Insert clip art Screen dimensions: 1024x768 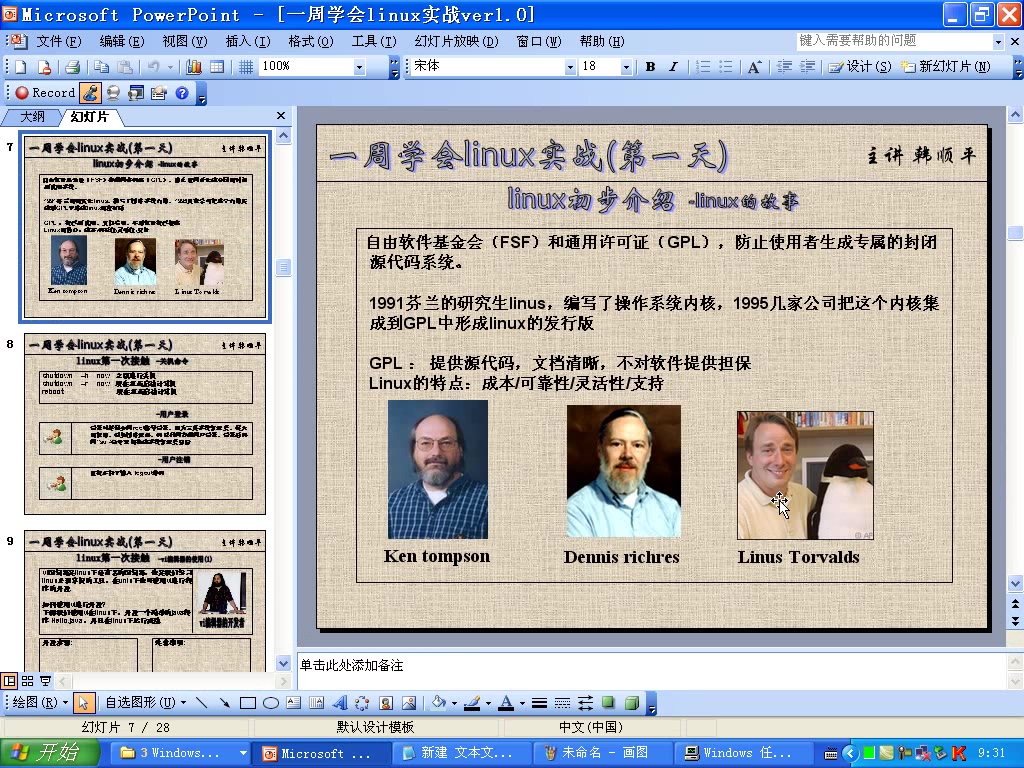click(386, 703)
